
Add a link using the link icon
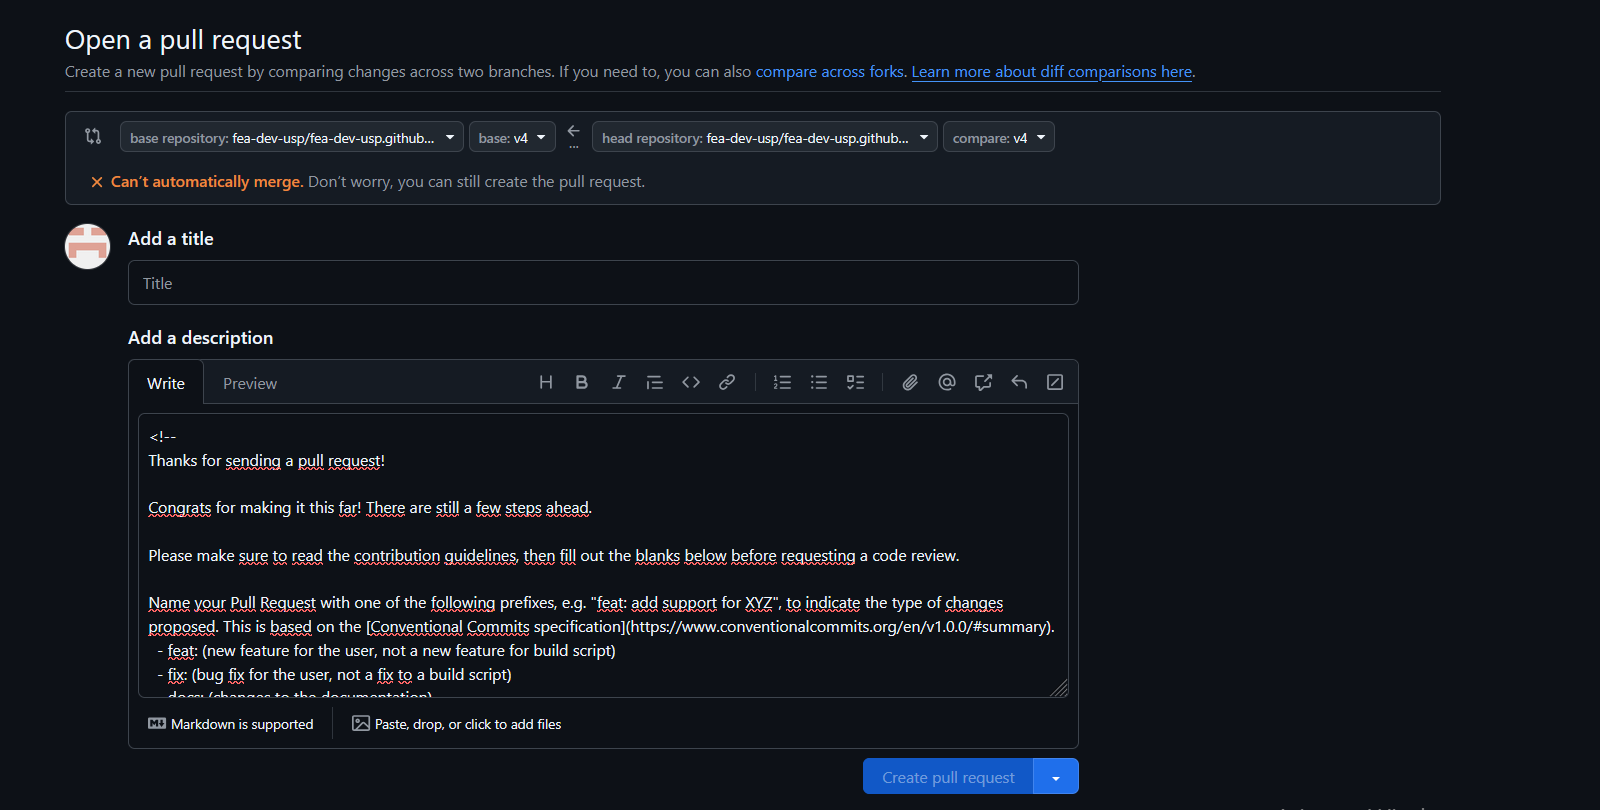point(727,382)
